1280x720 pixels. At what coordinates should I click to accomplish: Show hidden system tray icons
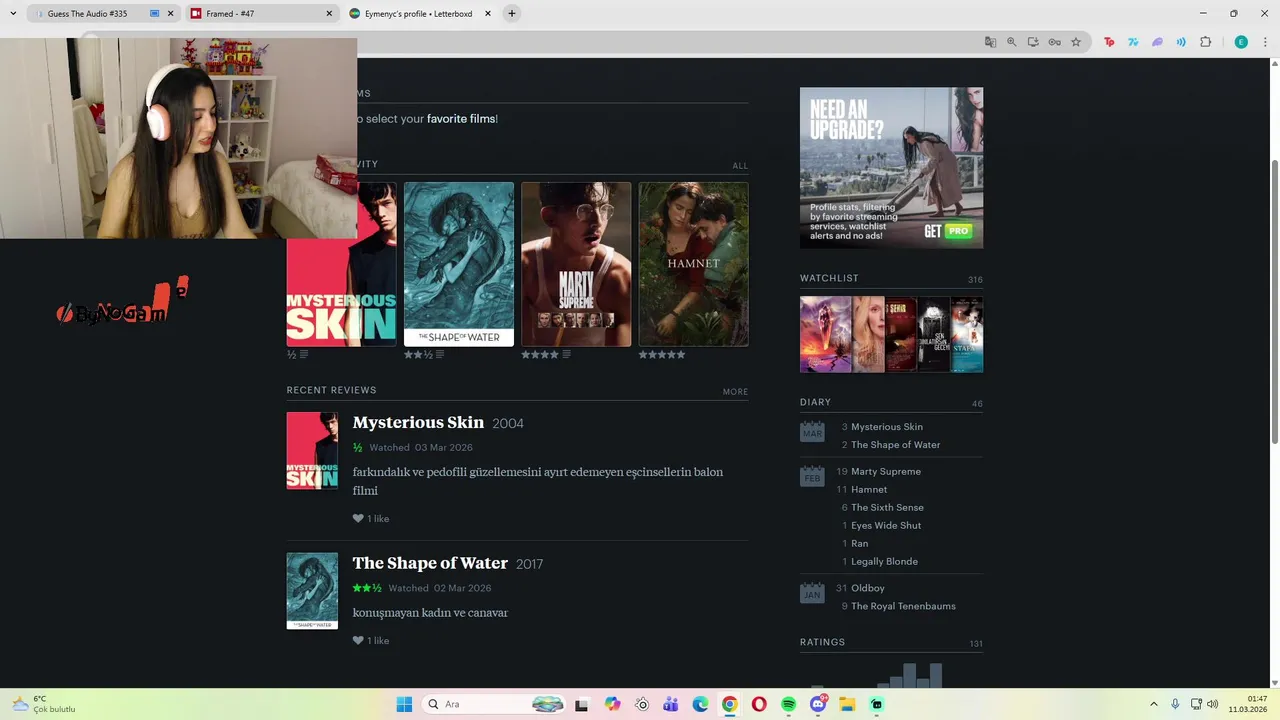[1153, 704]
